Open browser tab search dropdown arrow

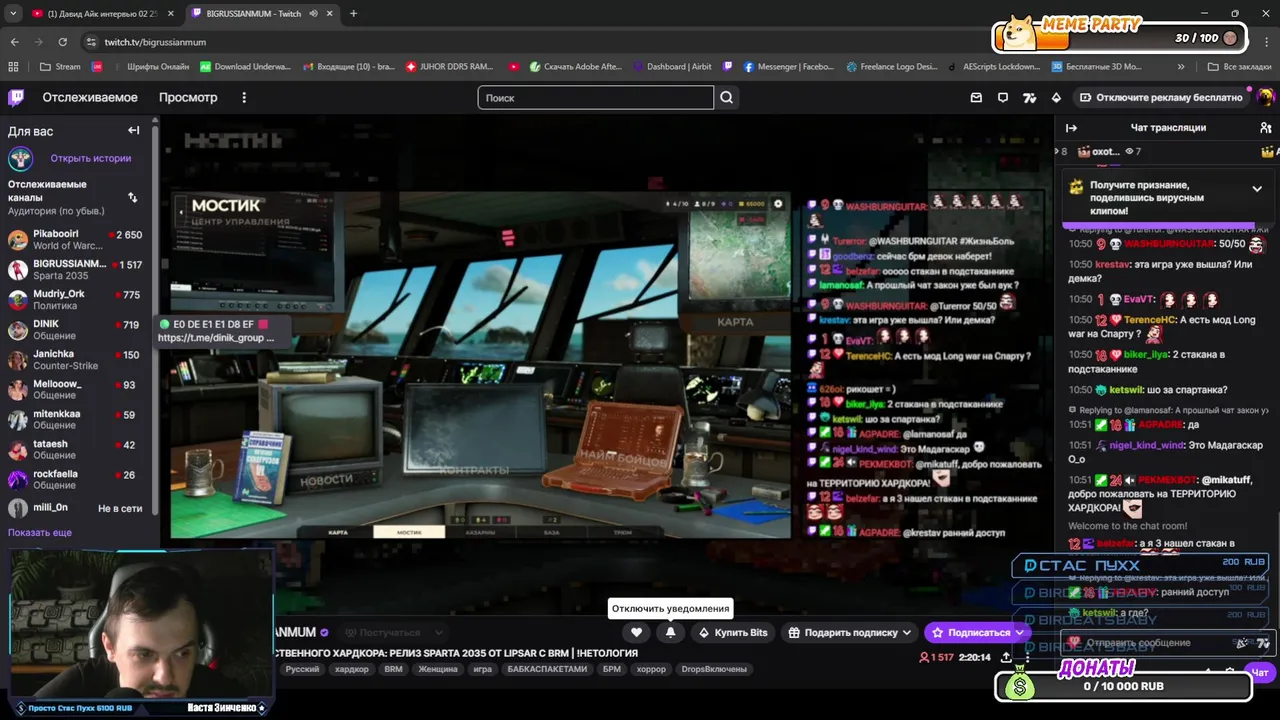pyautogui.click(x=13, y=13)
